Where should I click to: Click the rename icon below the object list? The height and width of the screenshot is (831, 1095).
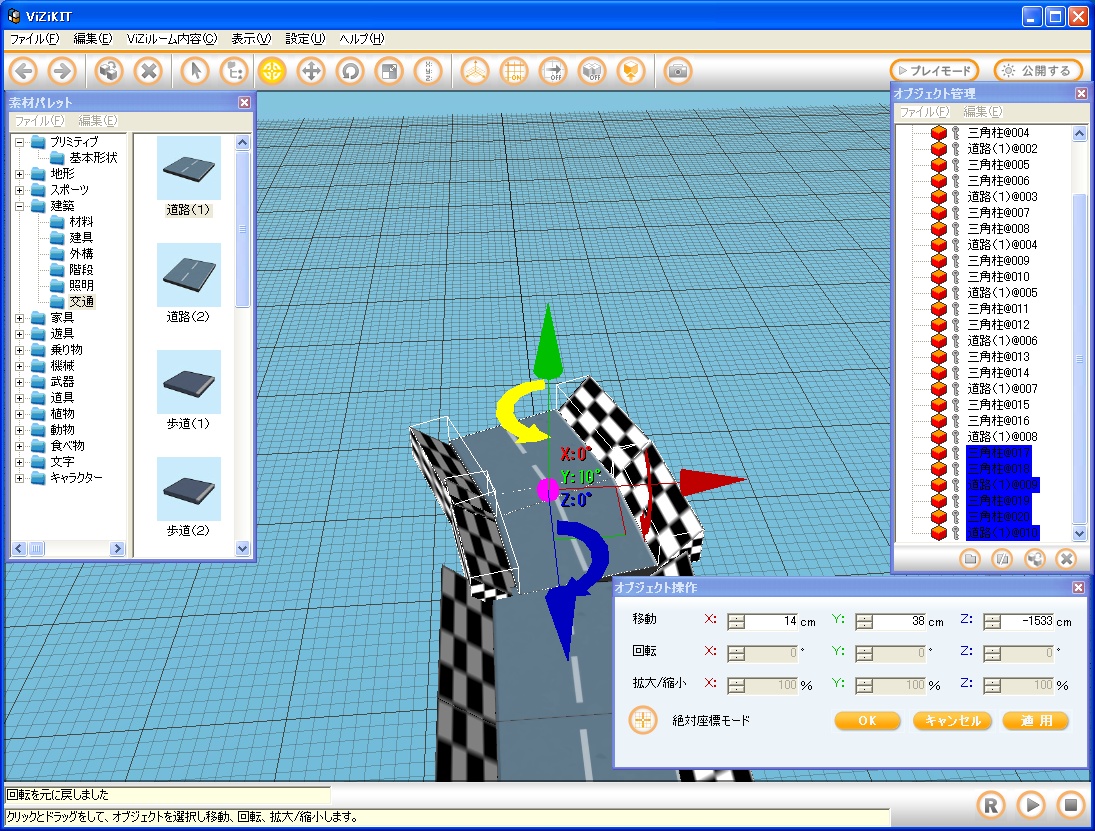1002,559
